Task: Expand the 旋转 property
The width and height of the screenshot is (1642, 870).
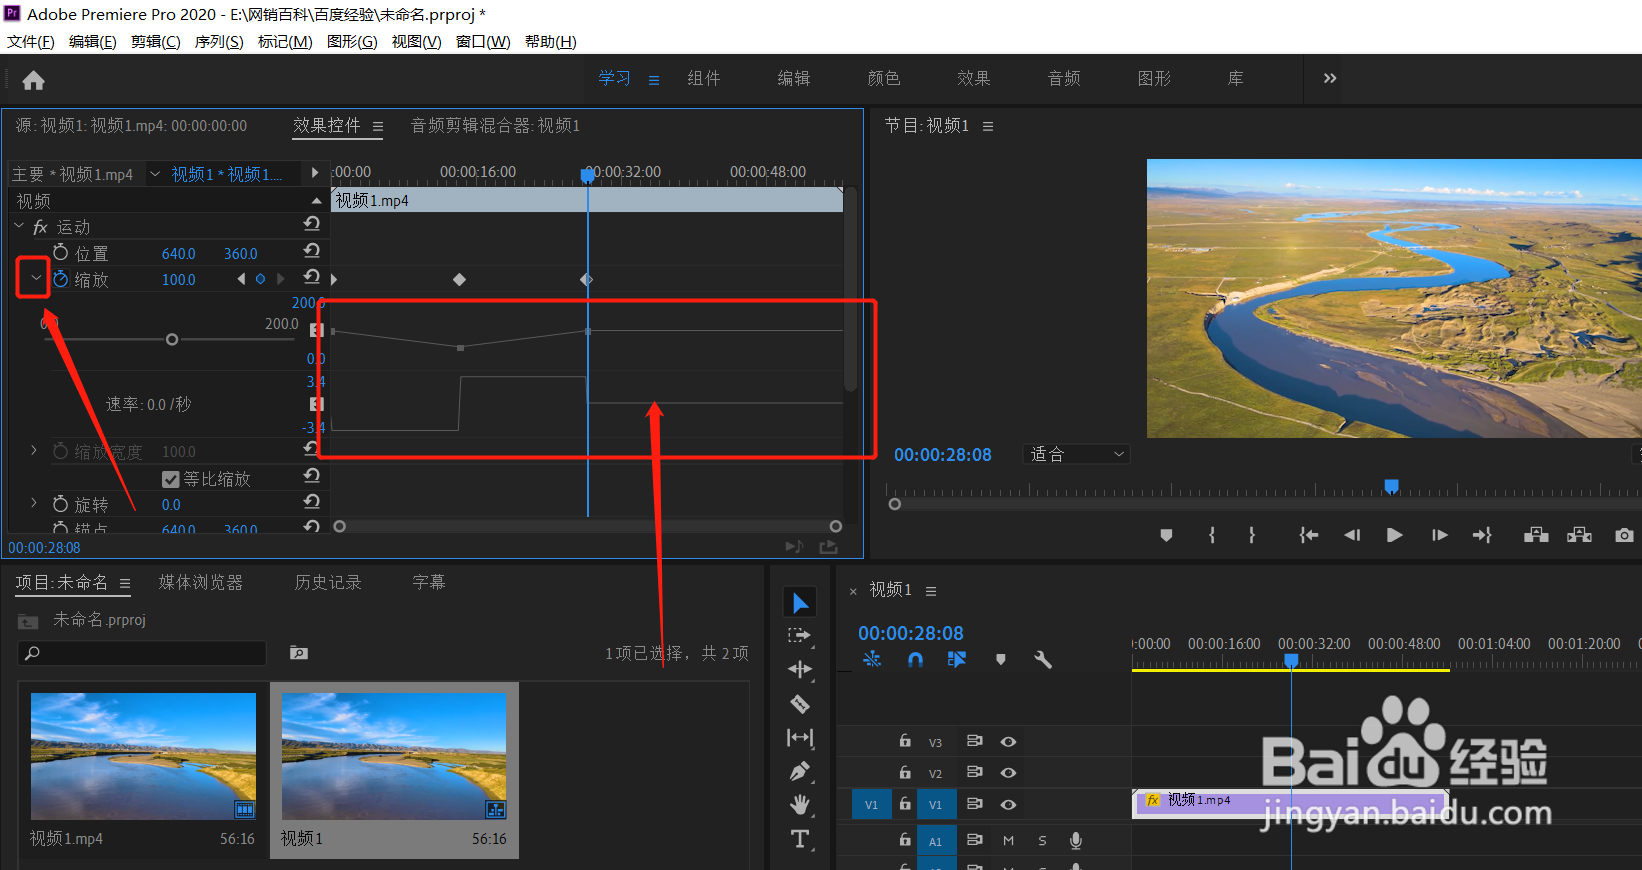Action: [x=33, y=503]
